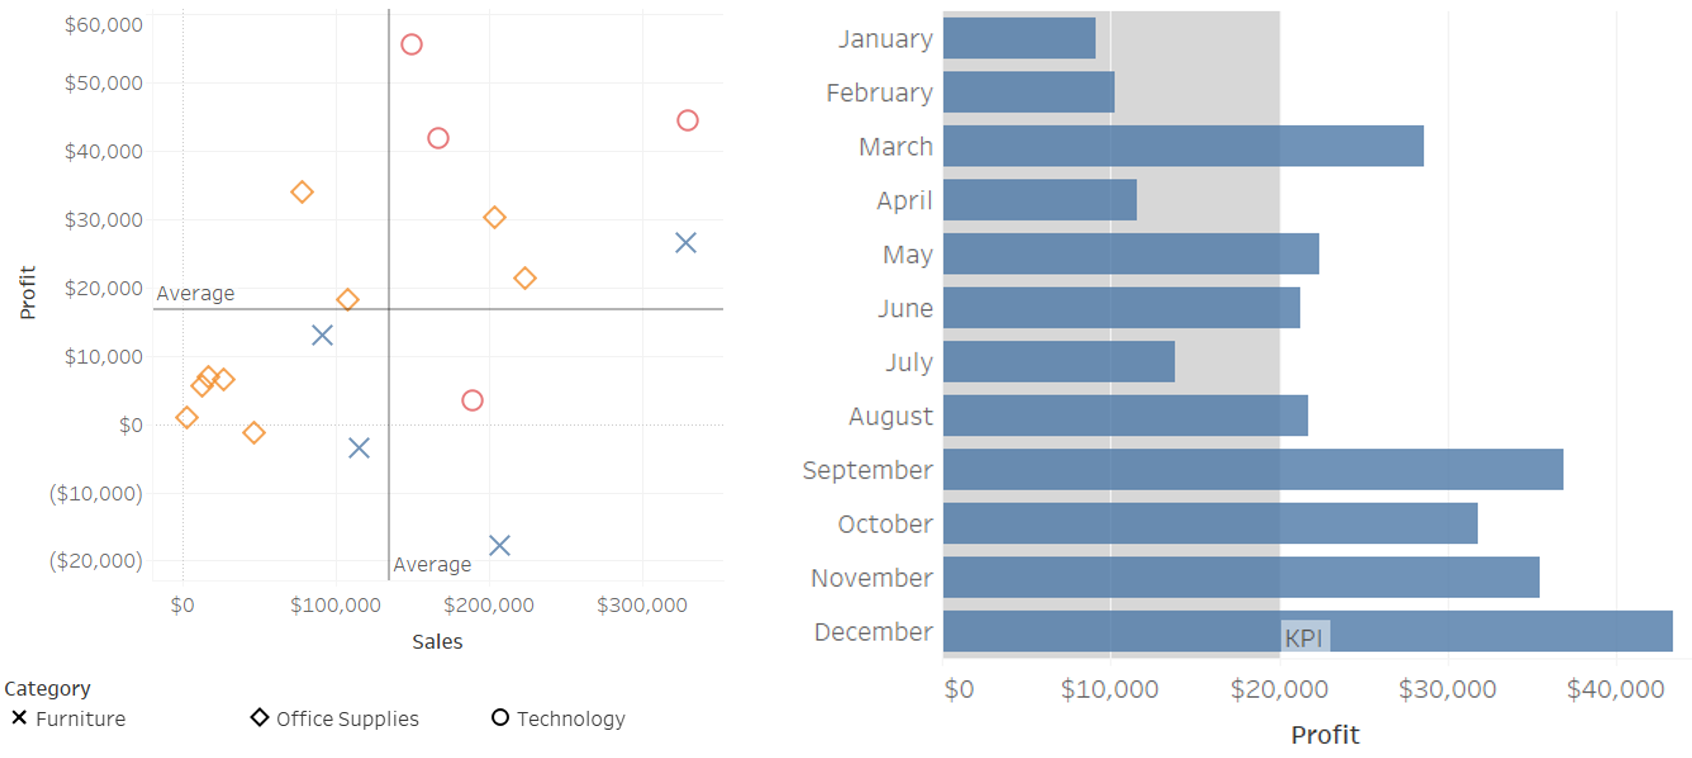Viewport: 1692px width, 758px height.
Task: Click the Sales axis title
Action: pyautogui.click(x=437, y=641)
